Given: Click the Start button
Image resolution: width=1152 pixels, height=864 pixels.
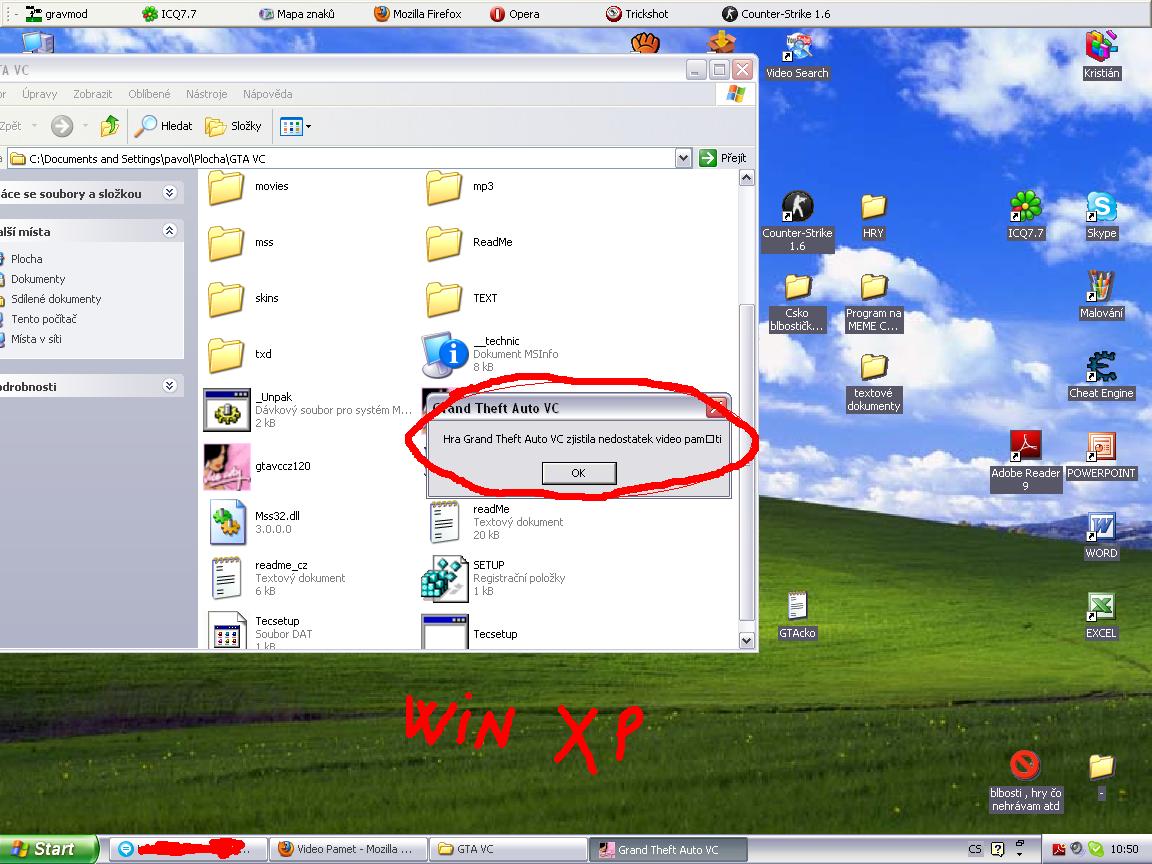Looking at the screenshot, I should click(x=48, y=849).
